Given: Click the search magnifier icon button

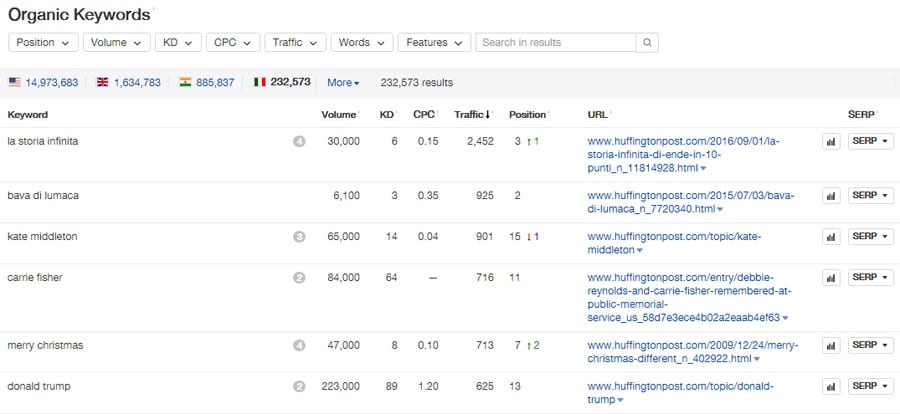Looking at the screenshot, I should coord(647,42).
